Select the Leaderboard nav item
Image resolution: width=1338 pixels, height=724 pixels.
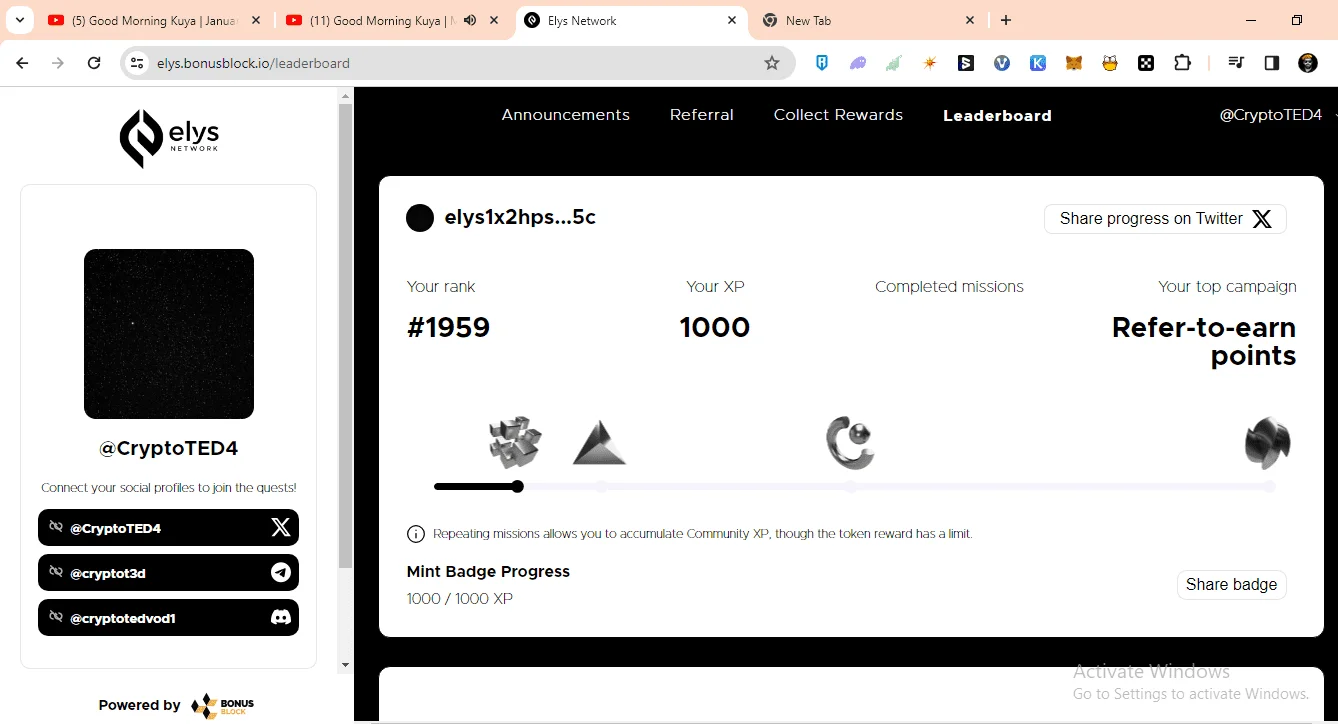997,116
